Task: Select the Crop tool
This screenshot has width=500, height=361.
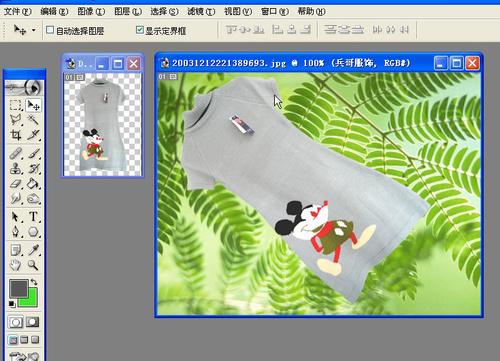Action: click(15, 135)
